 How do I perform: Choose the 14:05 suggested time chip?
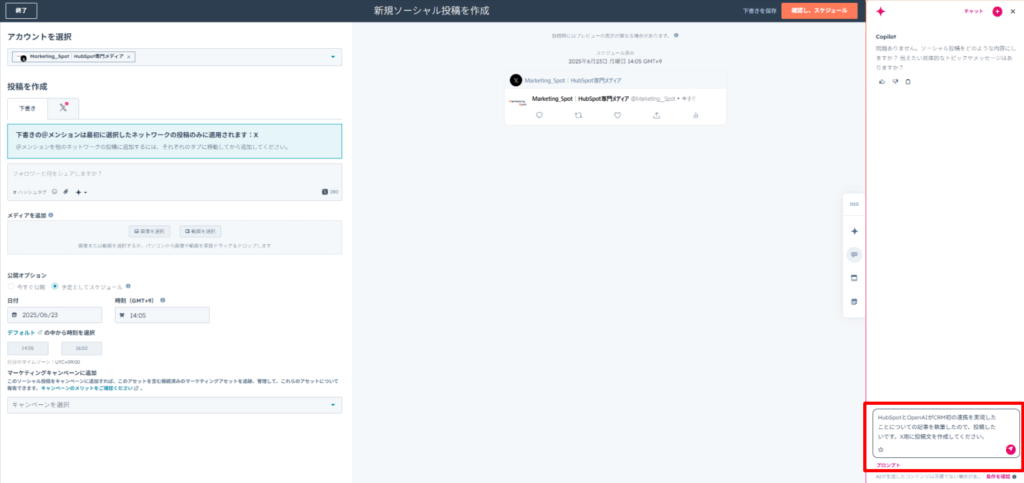tap(27, 349)
